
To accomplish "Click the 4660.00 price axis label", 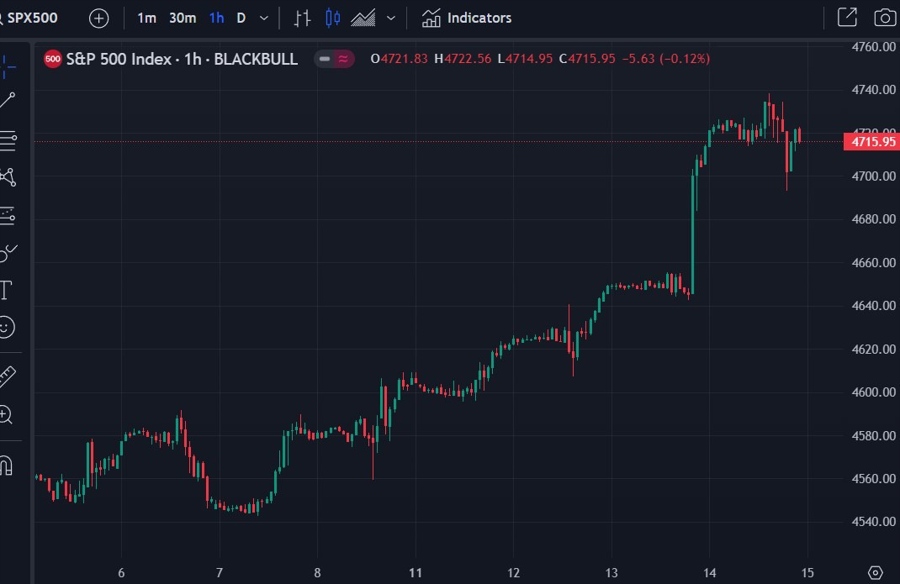I will (x=874, y=263).
